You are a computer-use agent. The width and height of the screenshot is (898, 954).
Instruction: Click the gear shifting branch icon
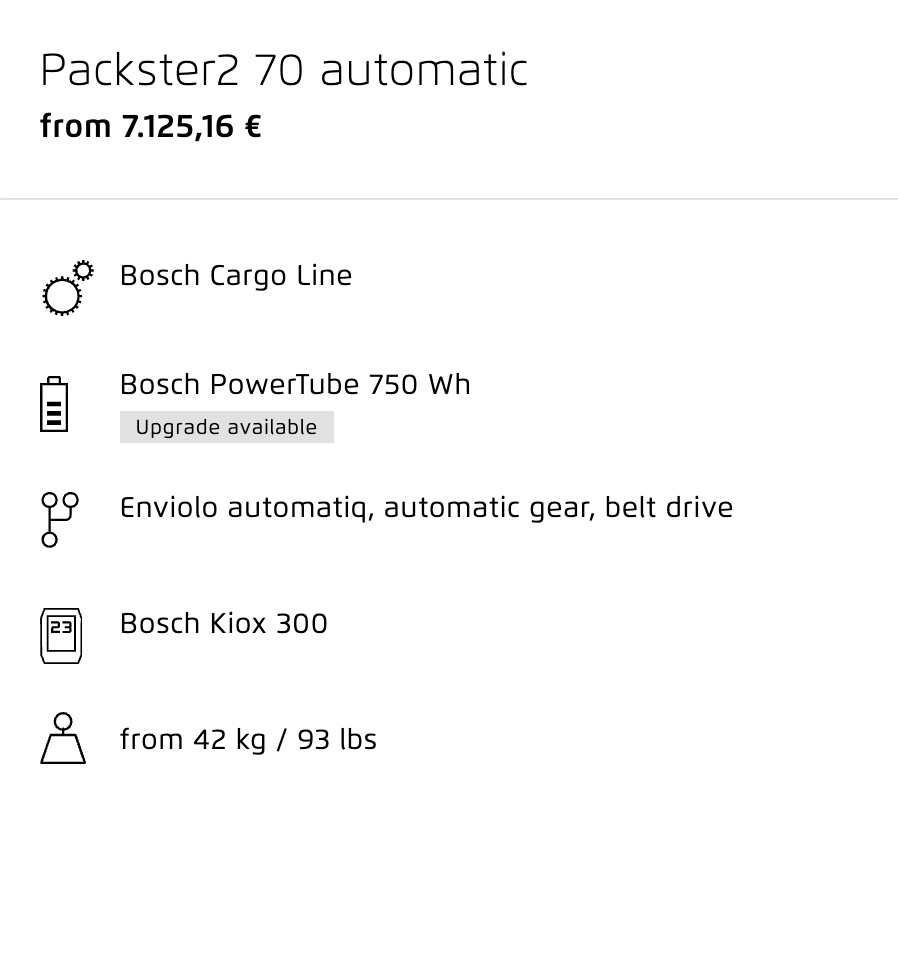pos(59,519)
